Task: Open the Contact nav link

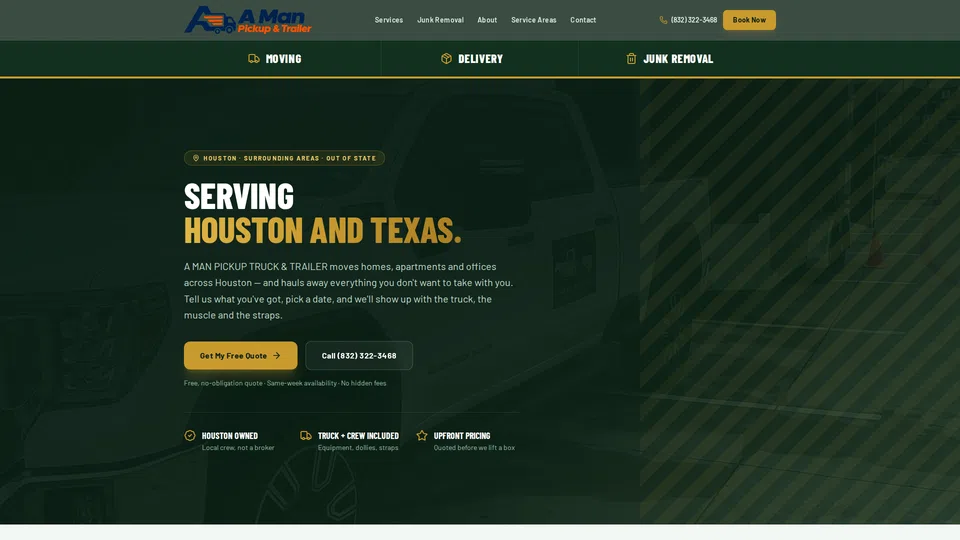Action: (x=583, y=20)
